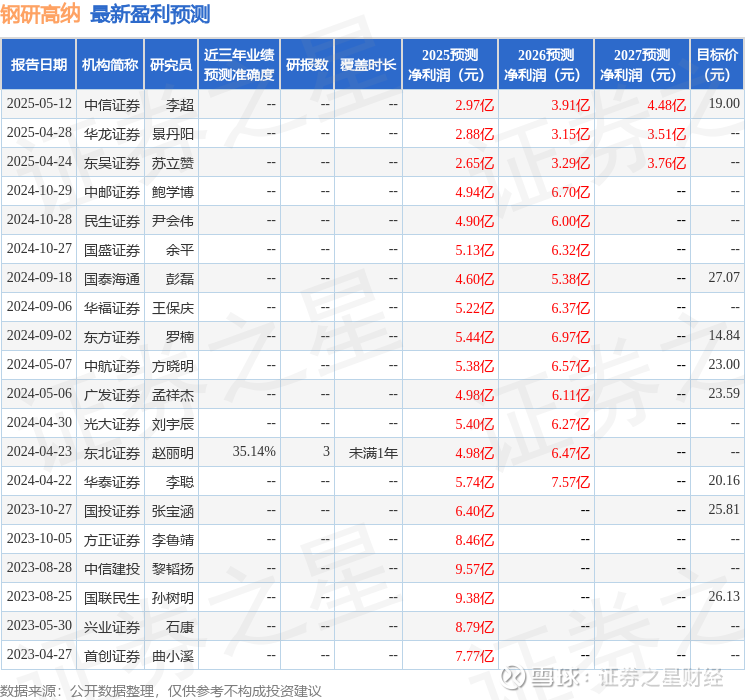Select the 2025预测净利润 column header

point(450,65)
